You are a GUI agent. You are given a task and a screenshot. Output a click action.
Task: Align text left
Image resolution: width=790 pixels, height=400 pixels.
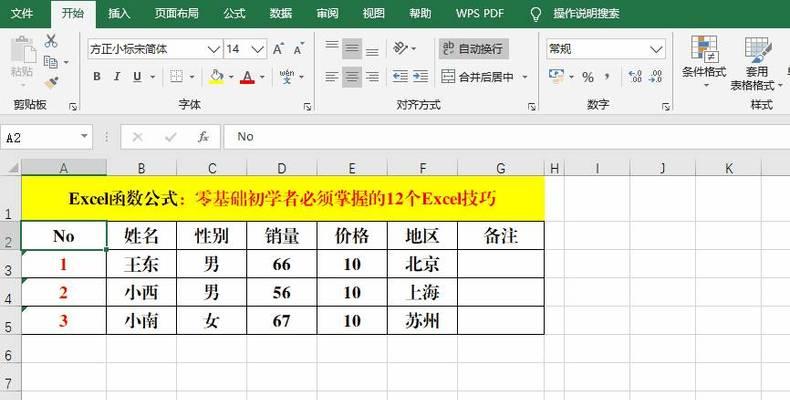pyautogui.click(x=332, y=77)
